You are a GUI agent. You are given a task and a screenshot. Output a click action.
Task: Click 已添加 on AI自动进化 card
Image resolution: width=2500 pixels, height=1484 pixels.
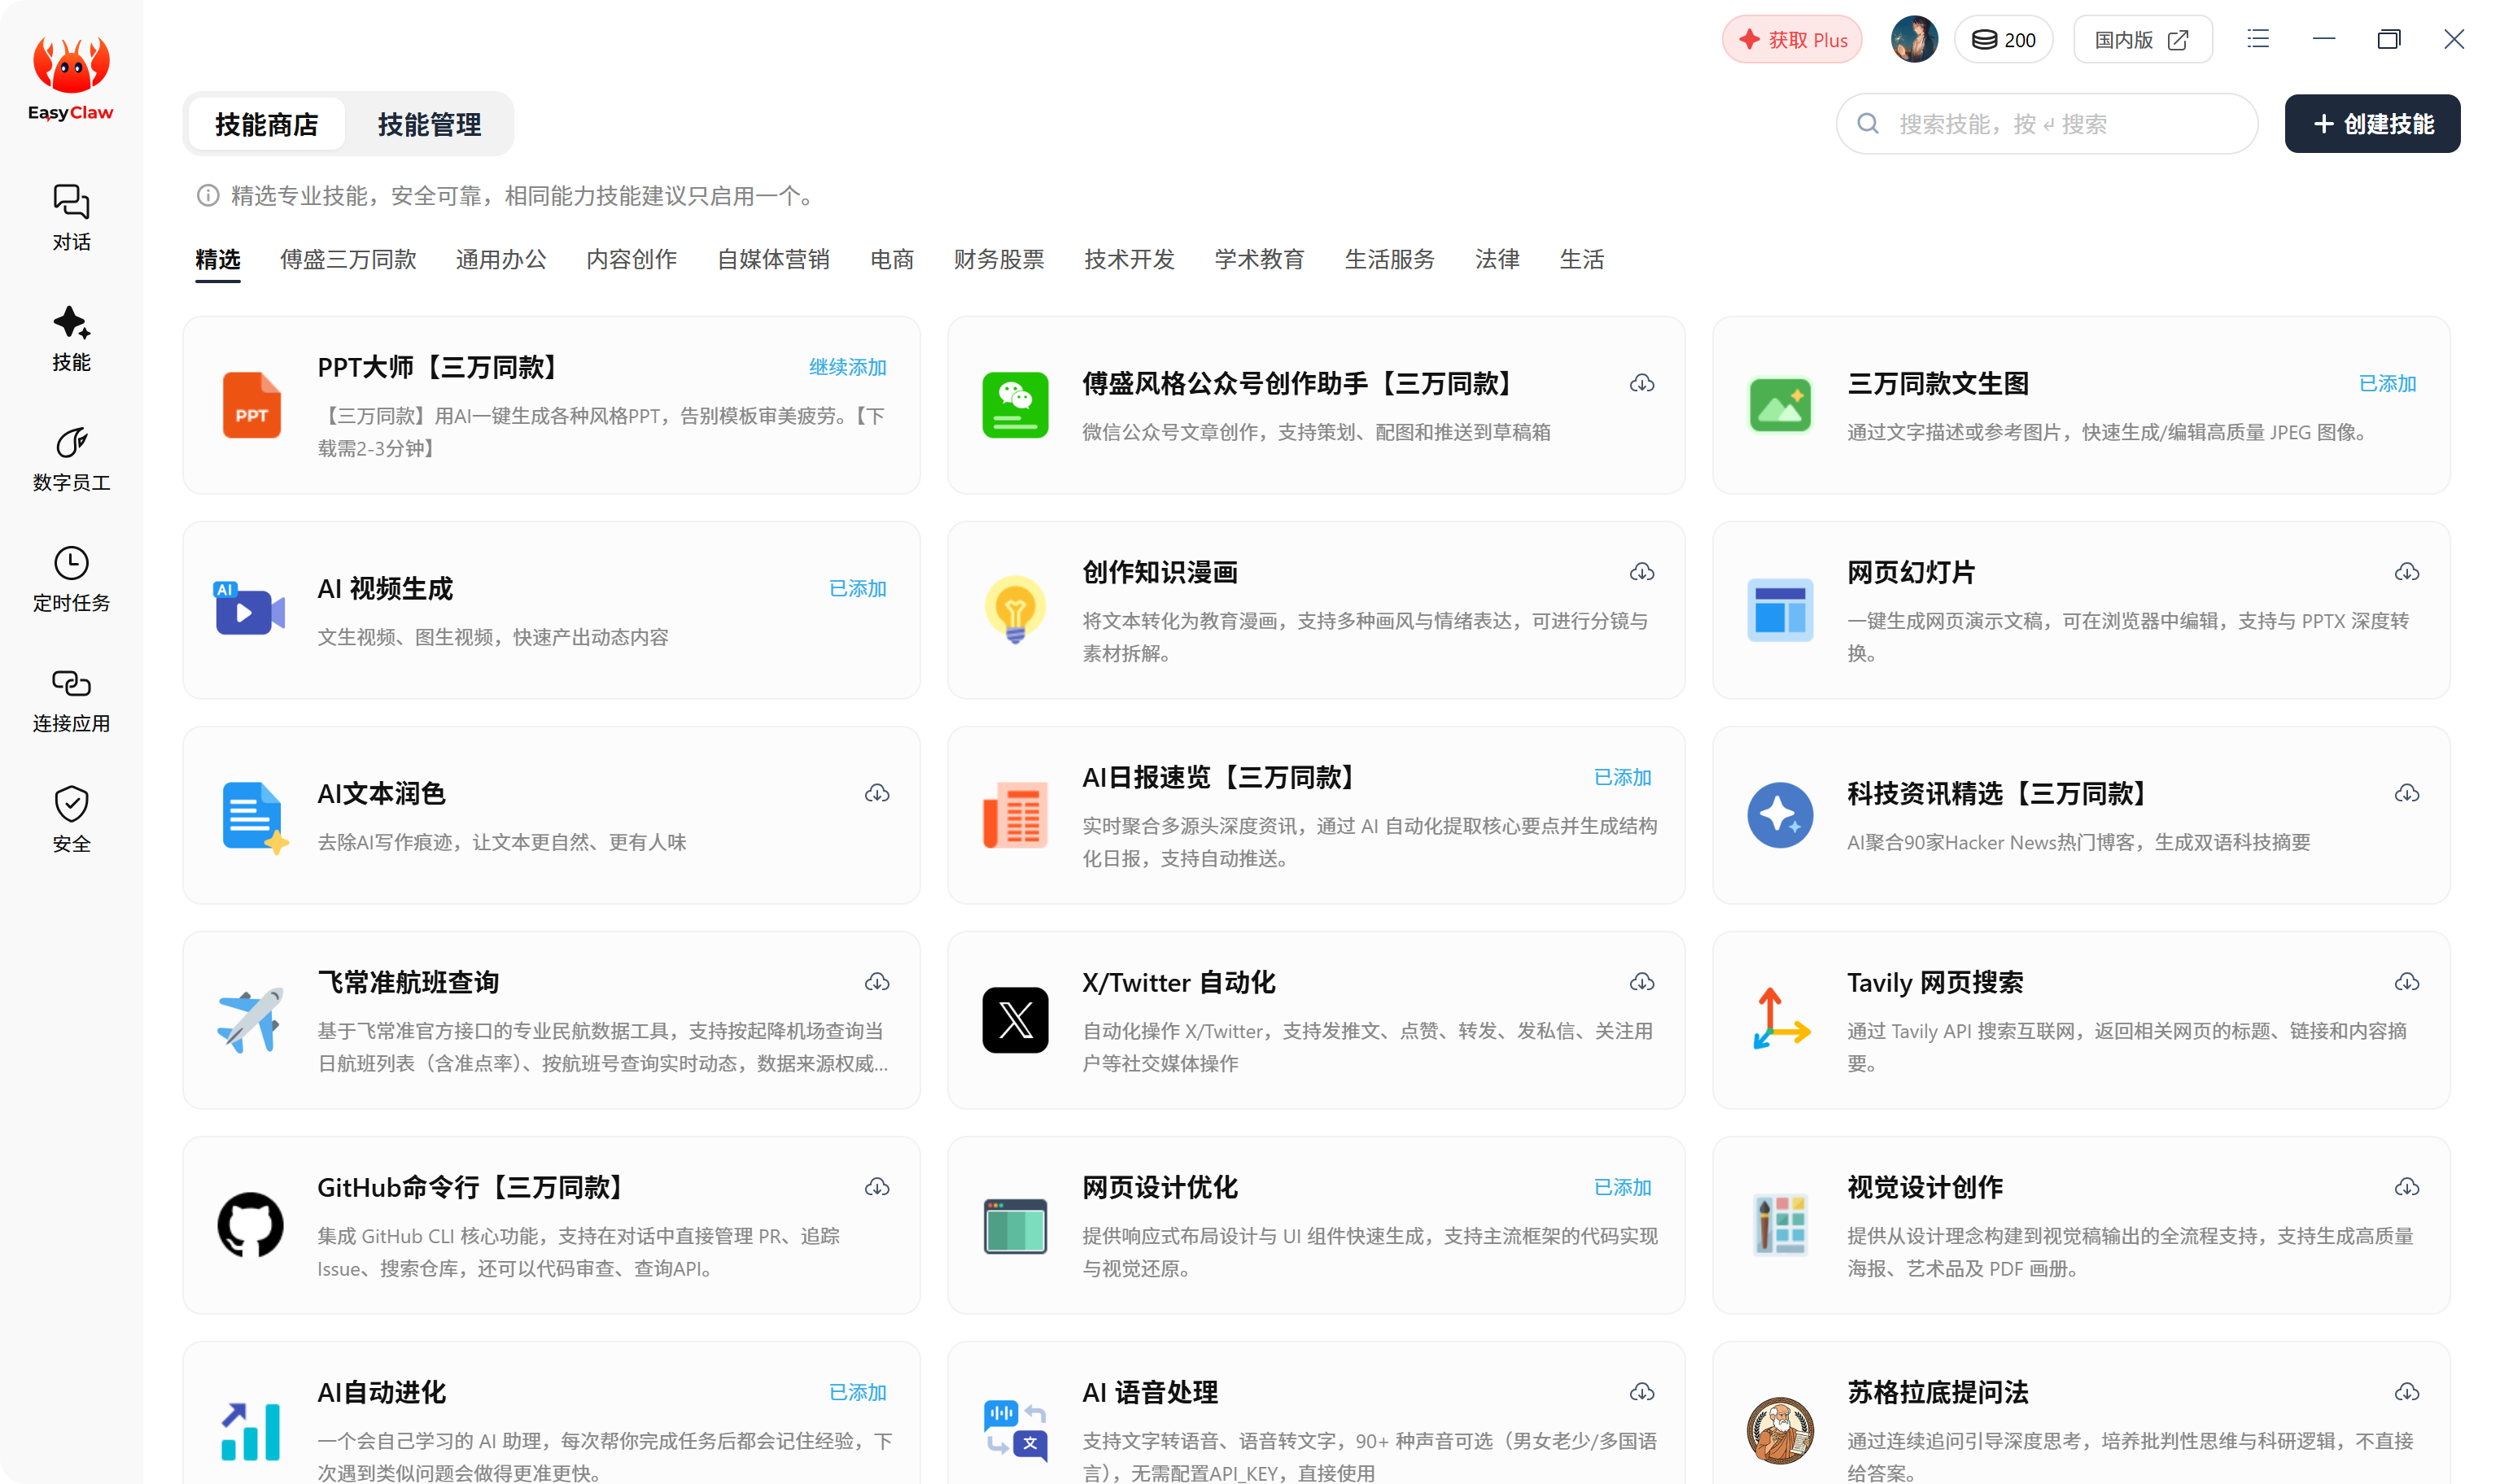point(857,1392)
